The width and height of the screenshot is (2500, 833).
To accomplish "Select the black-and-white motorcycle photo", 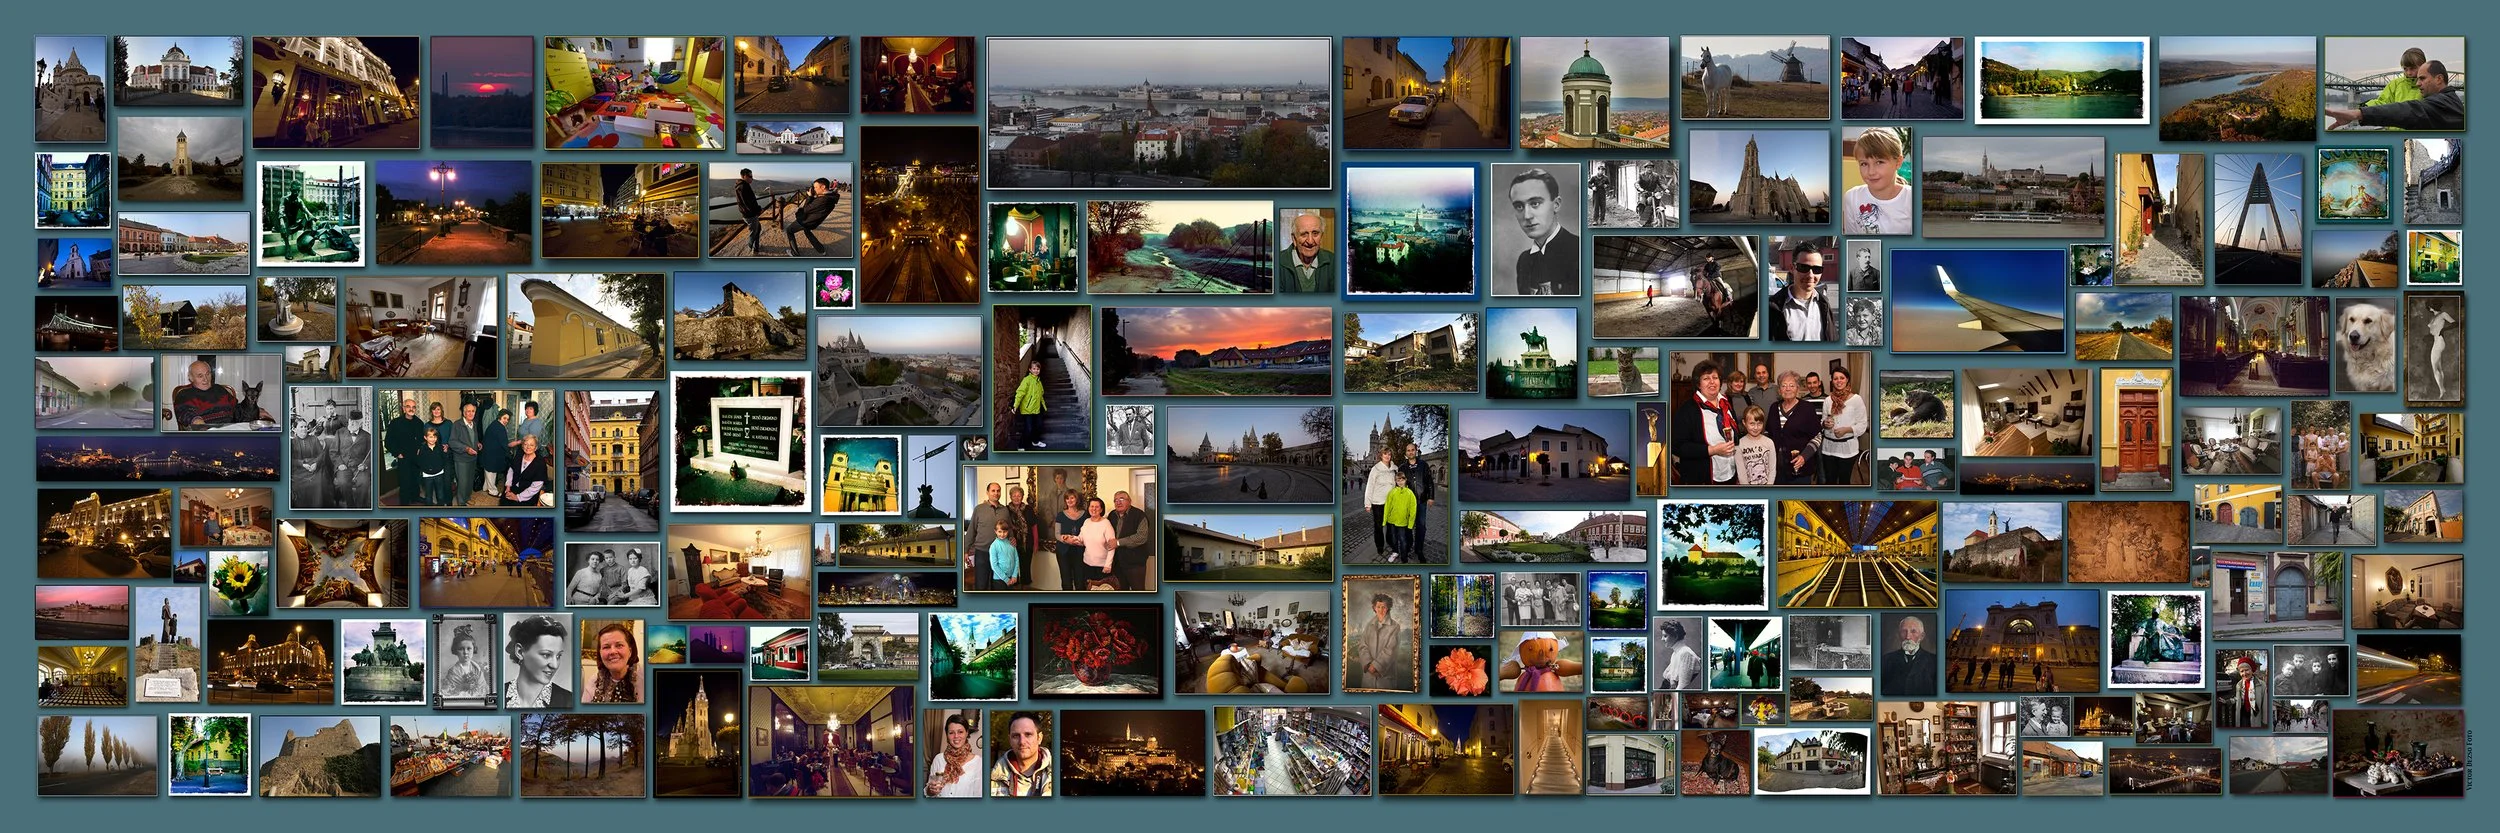I will pyautogui.click(x=1633, y=194).
